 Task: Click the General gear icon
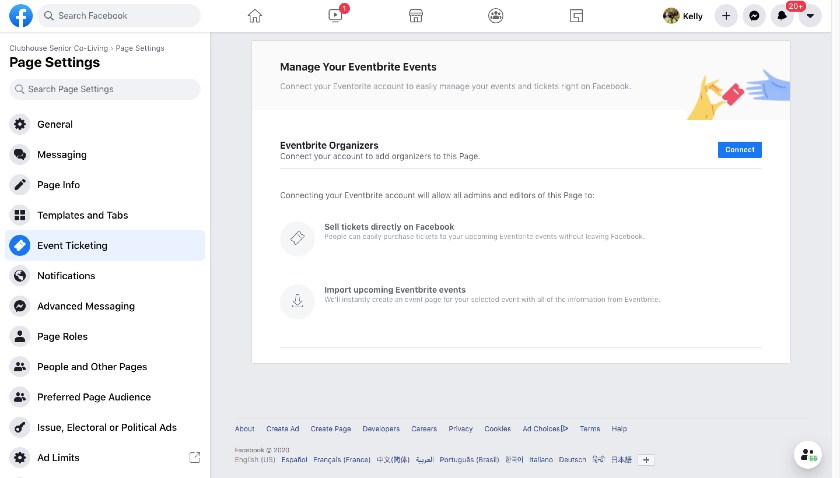(x=20, y=124)
